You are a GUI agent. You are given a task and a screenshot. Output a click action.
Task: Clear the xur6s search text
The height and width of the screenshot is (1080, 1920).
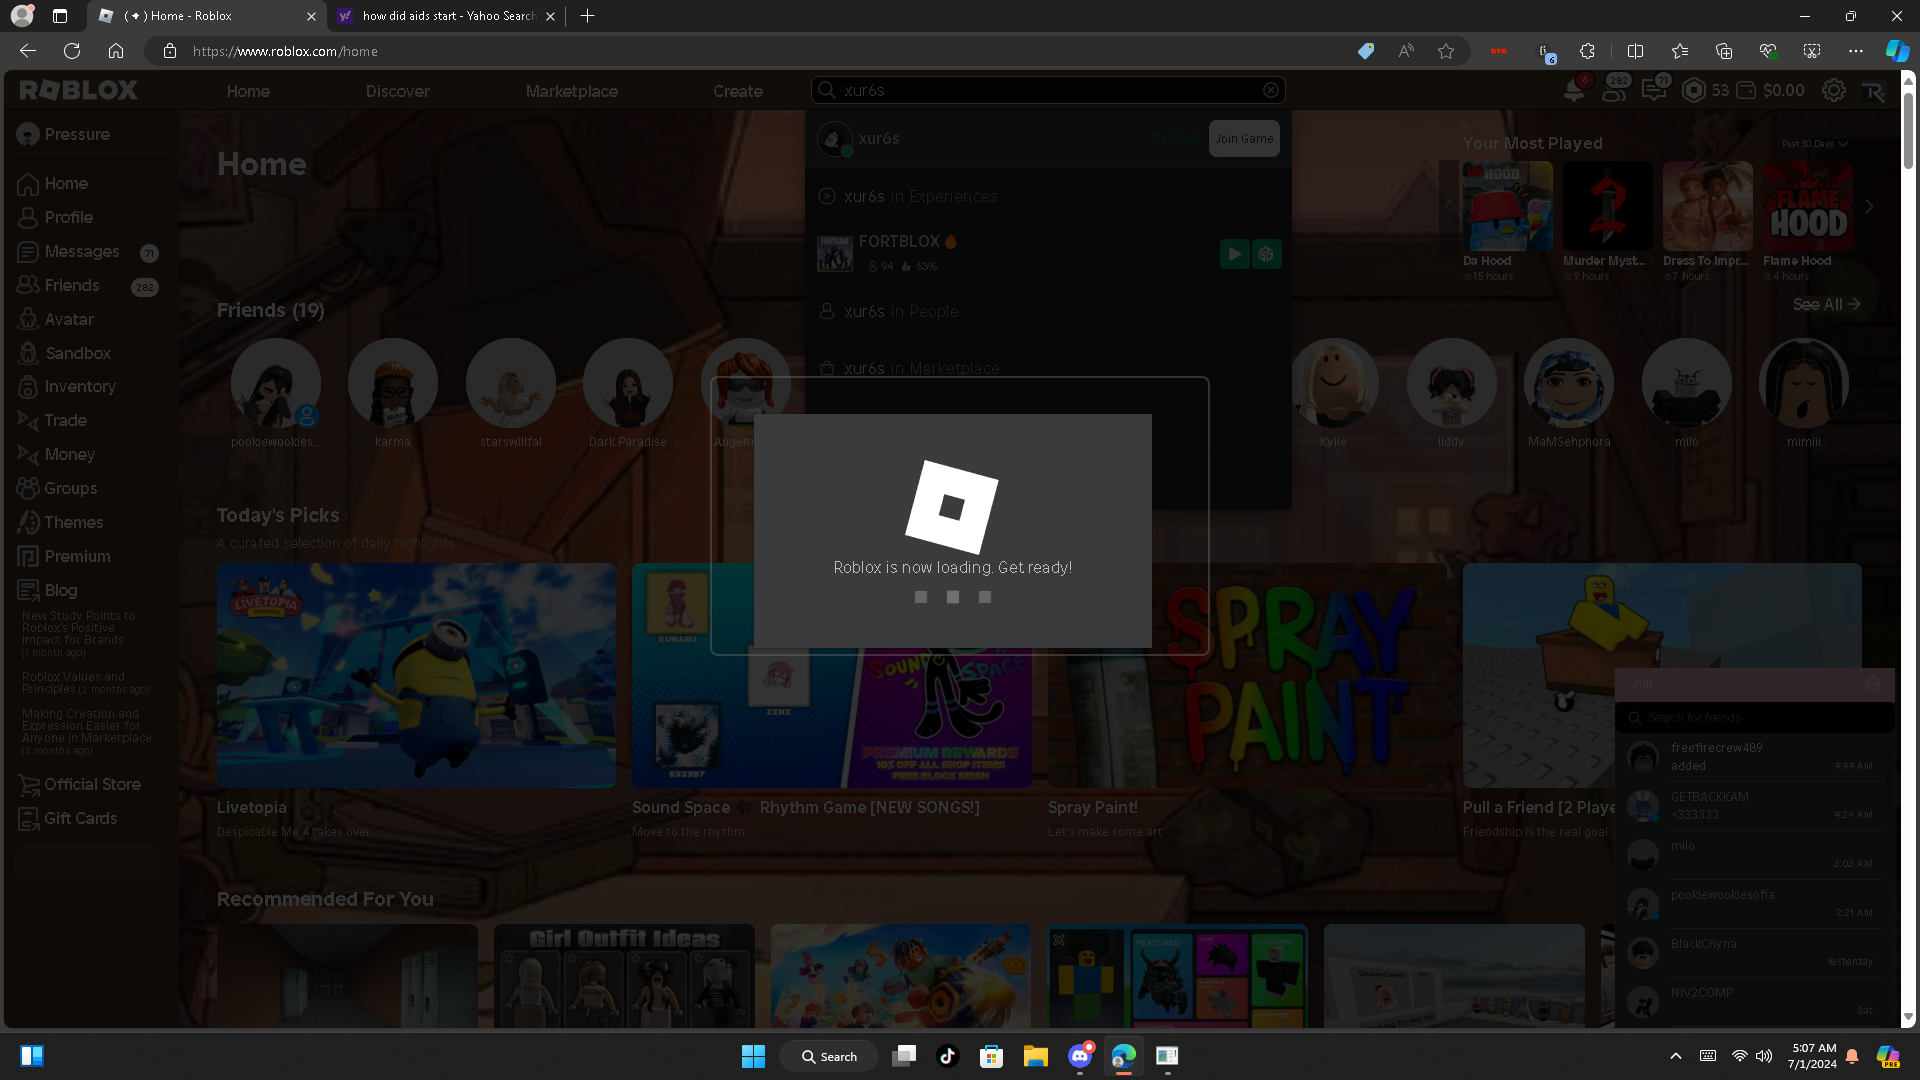click(1271, 90)
